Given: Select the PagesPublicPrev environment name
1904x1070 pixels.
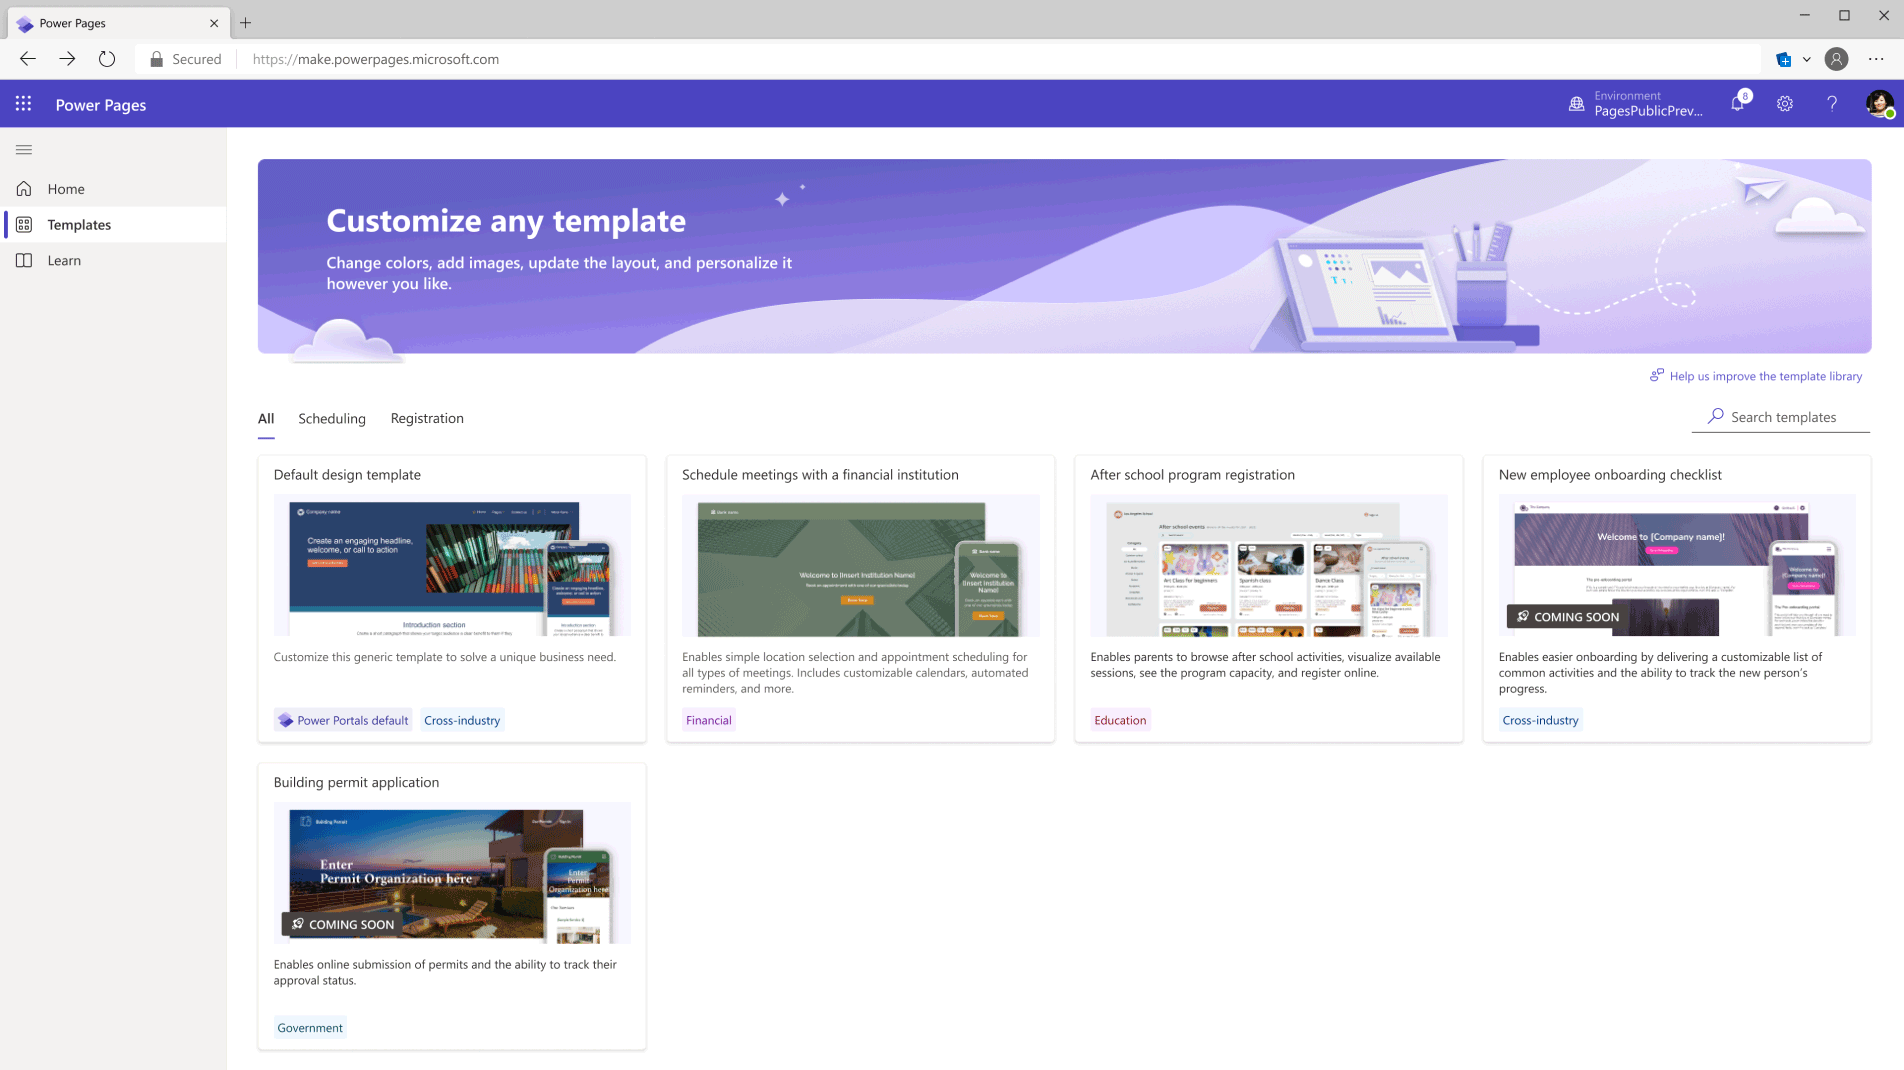Looking at the screenshot, I should (1648, 111).
